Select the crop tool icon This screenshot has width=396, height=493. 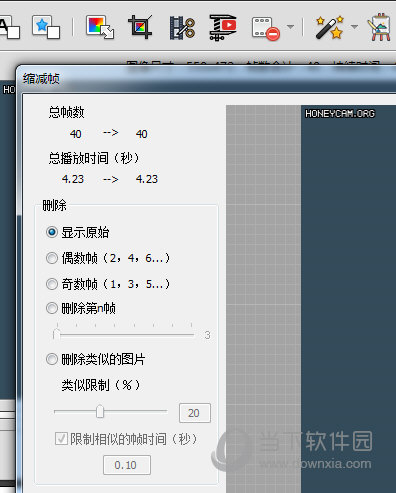pyautogui.click(x=140, y=27)
